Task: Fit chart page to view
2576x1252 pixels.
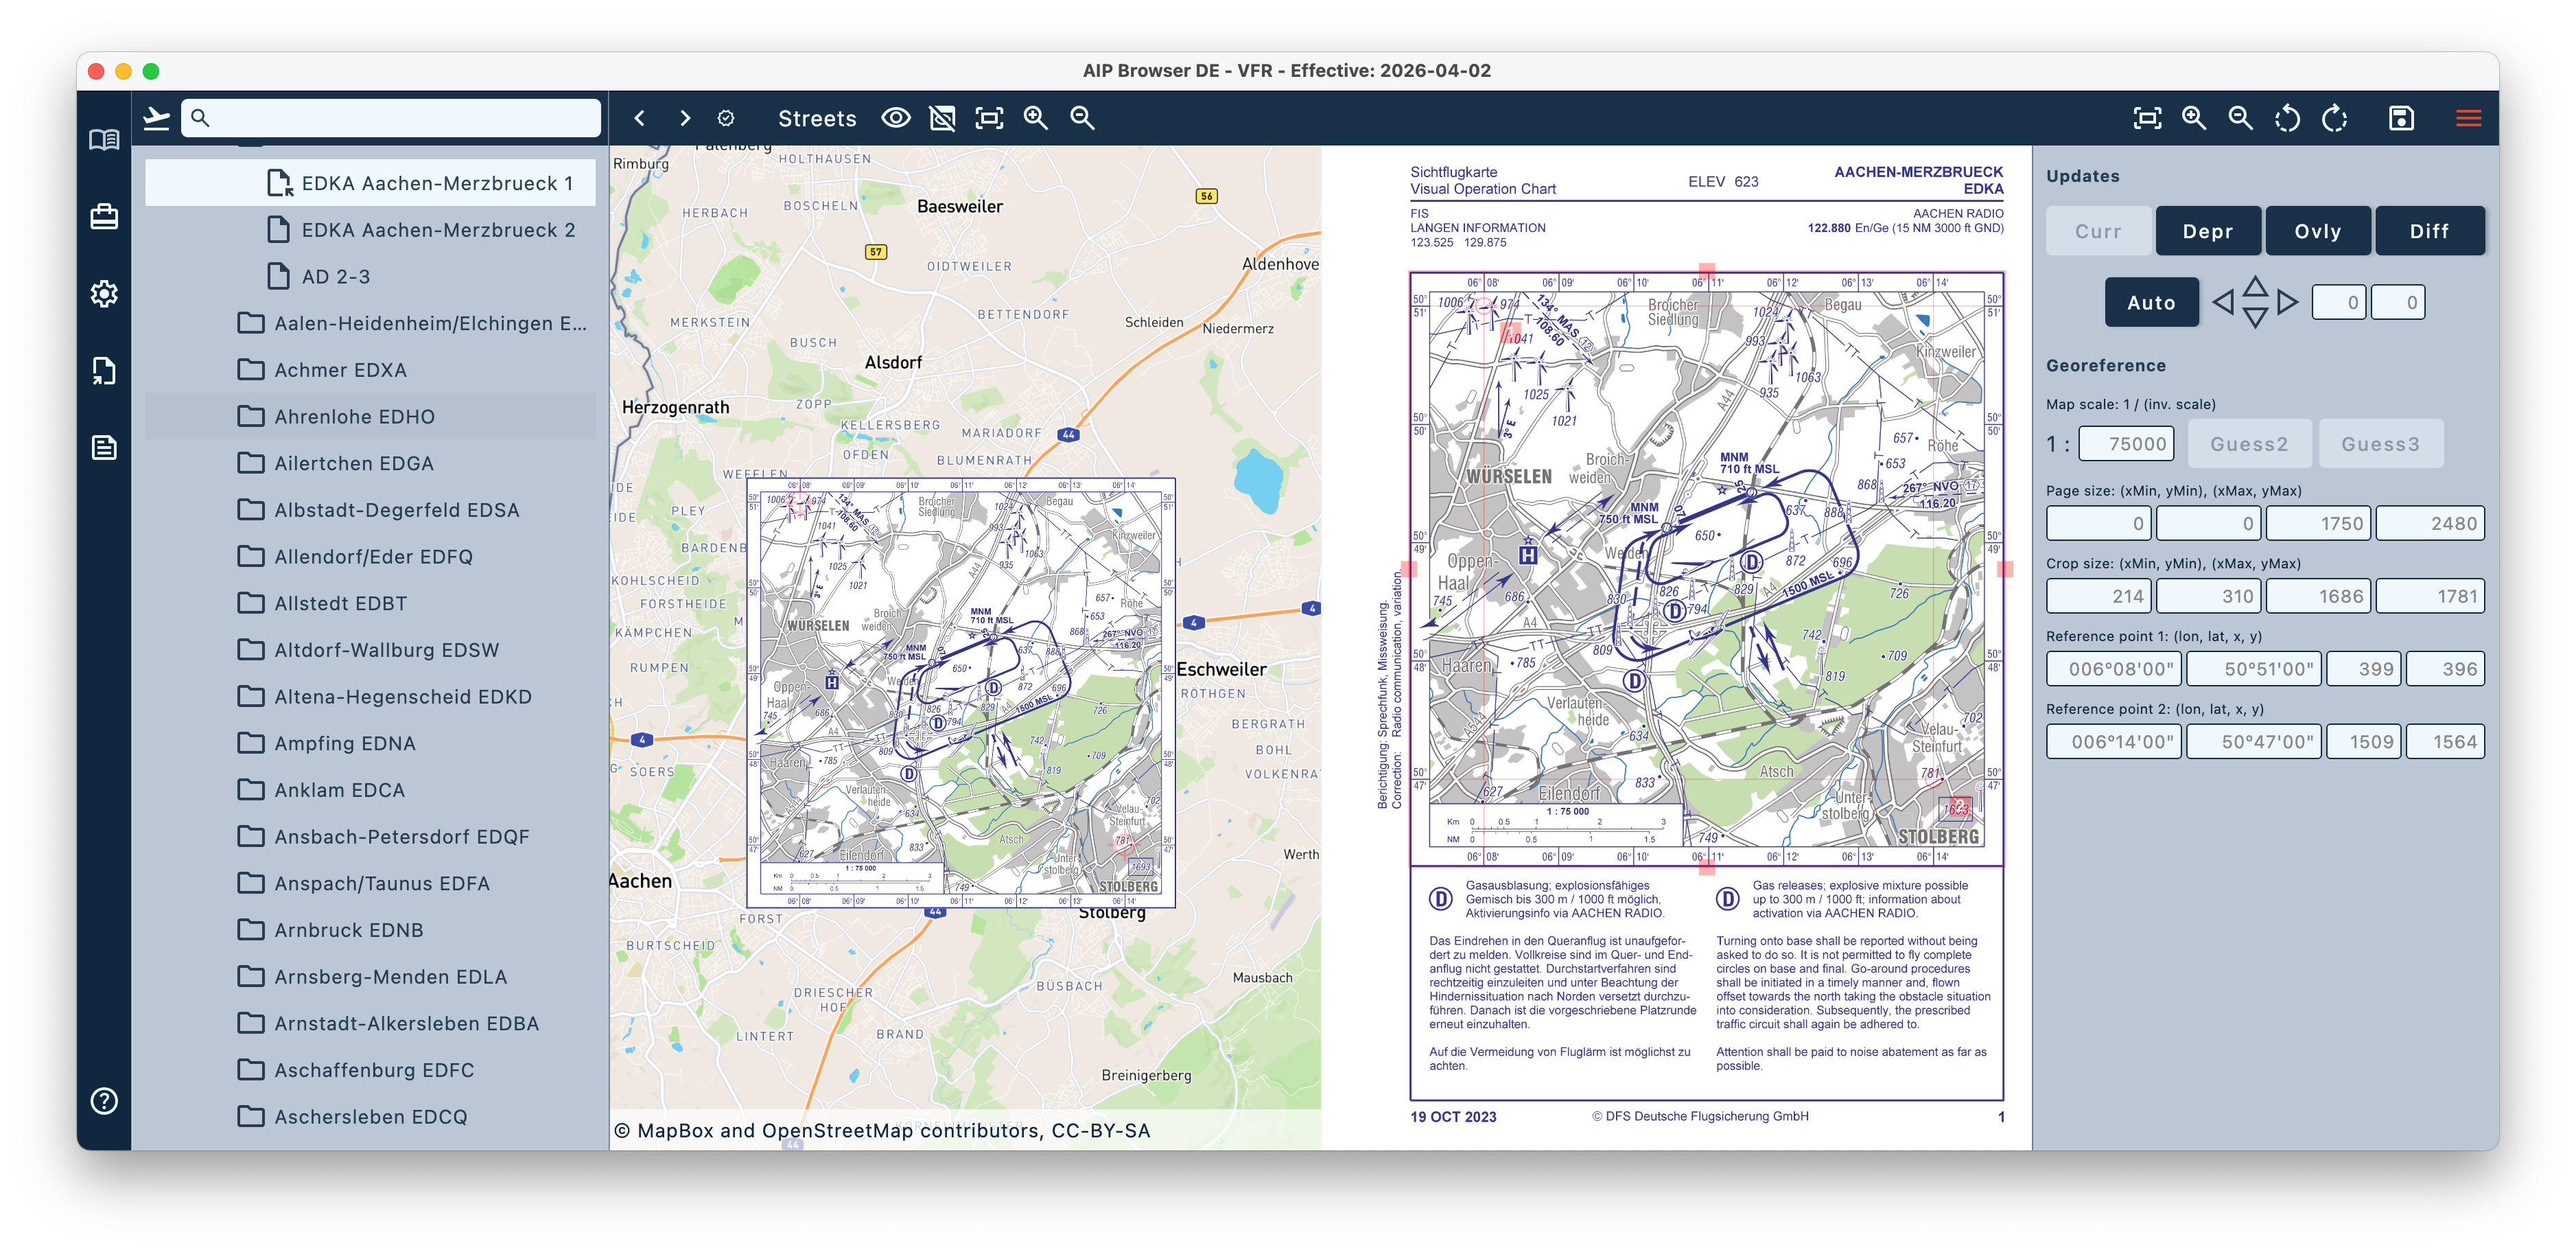Action: click(2147, 118)
